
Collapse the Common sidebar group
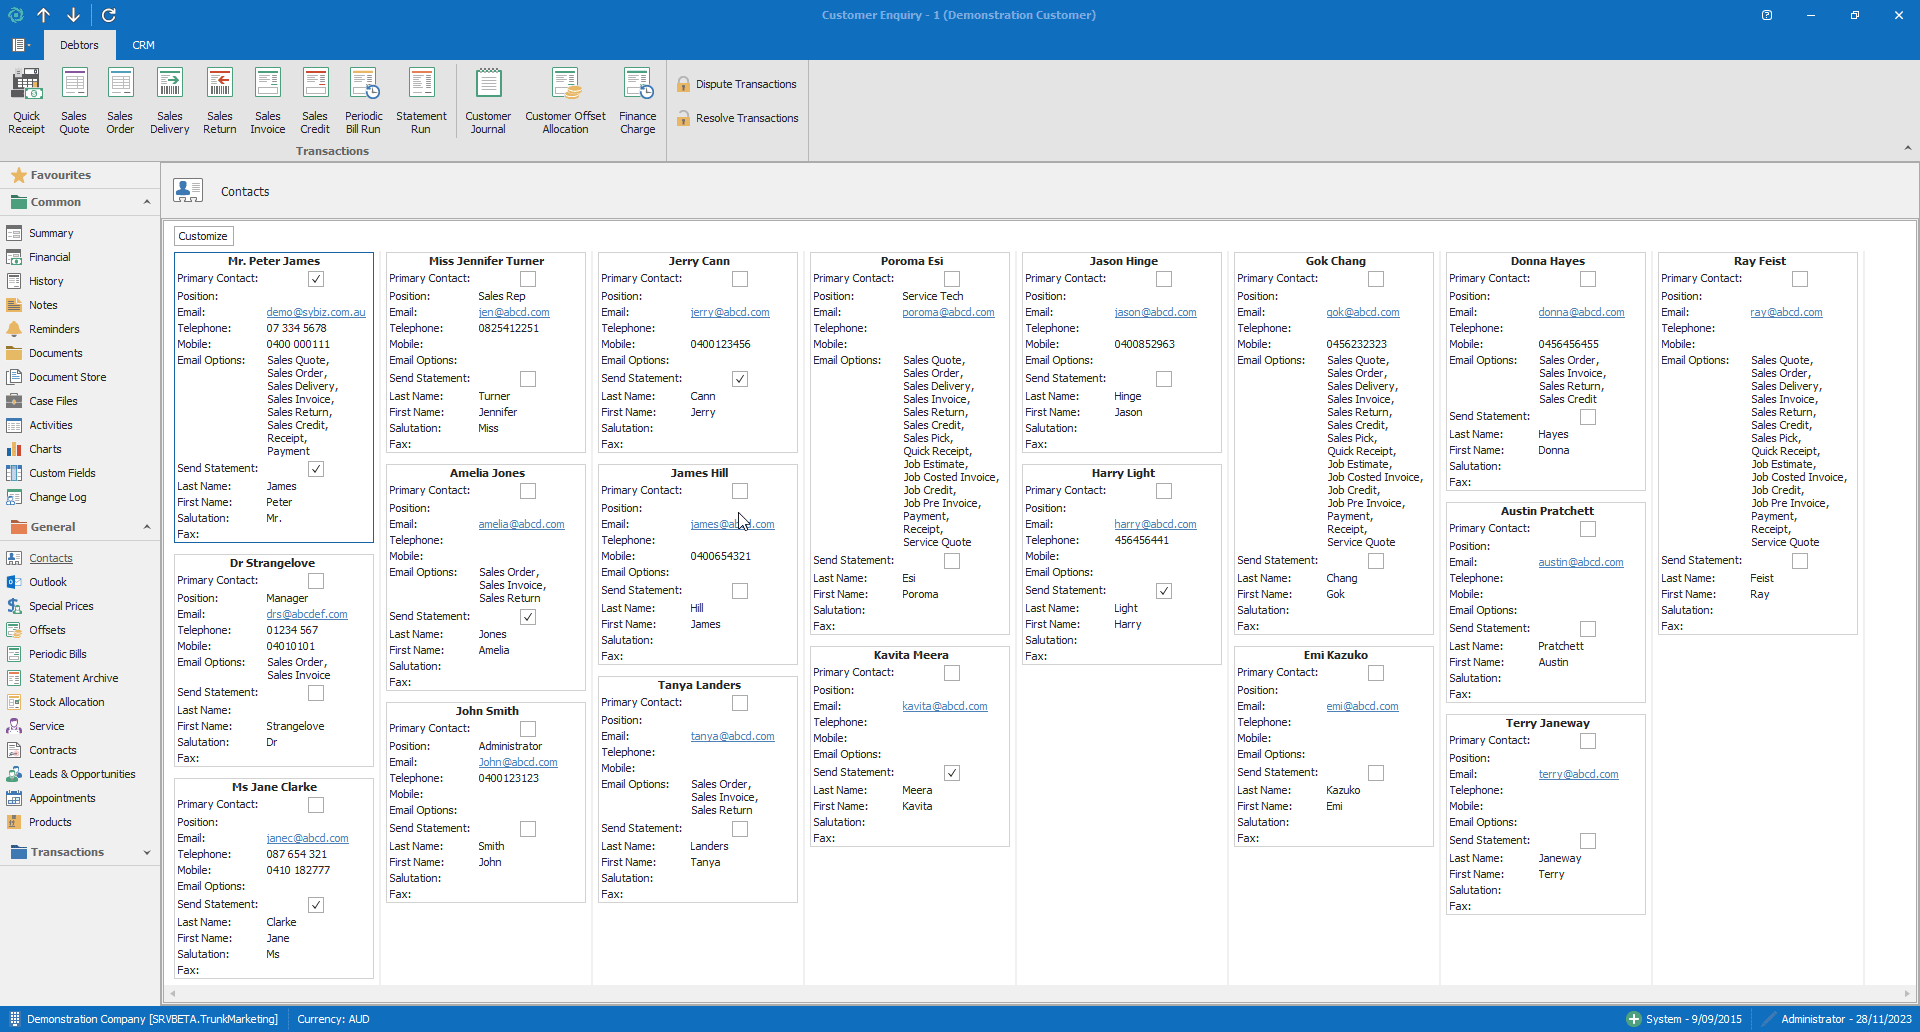click(147, 202)
